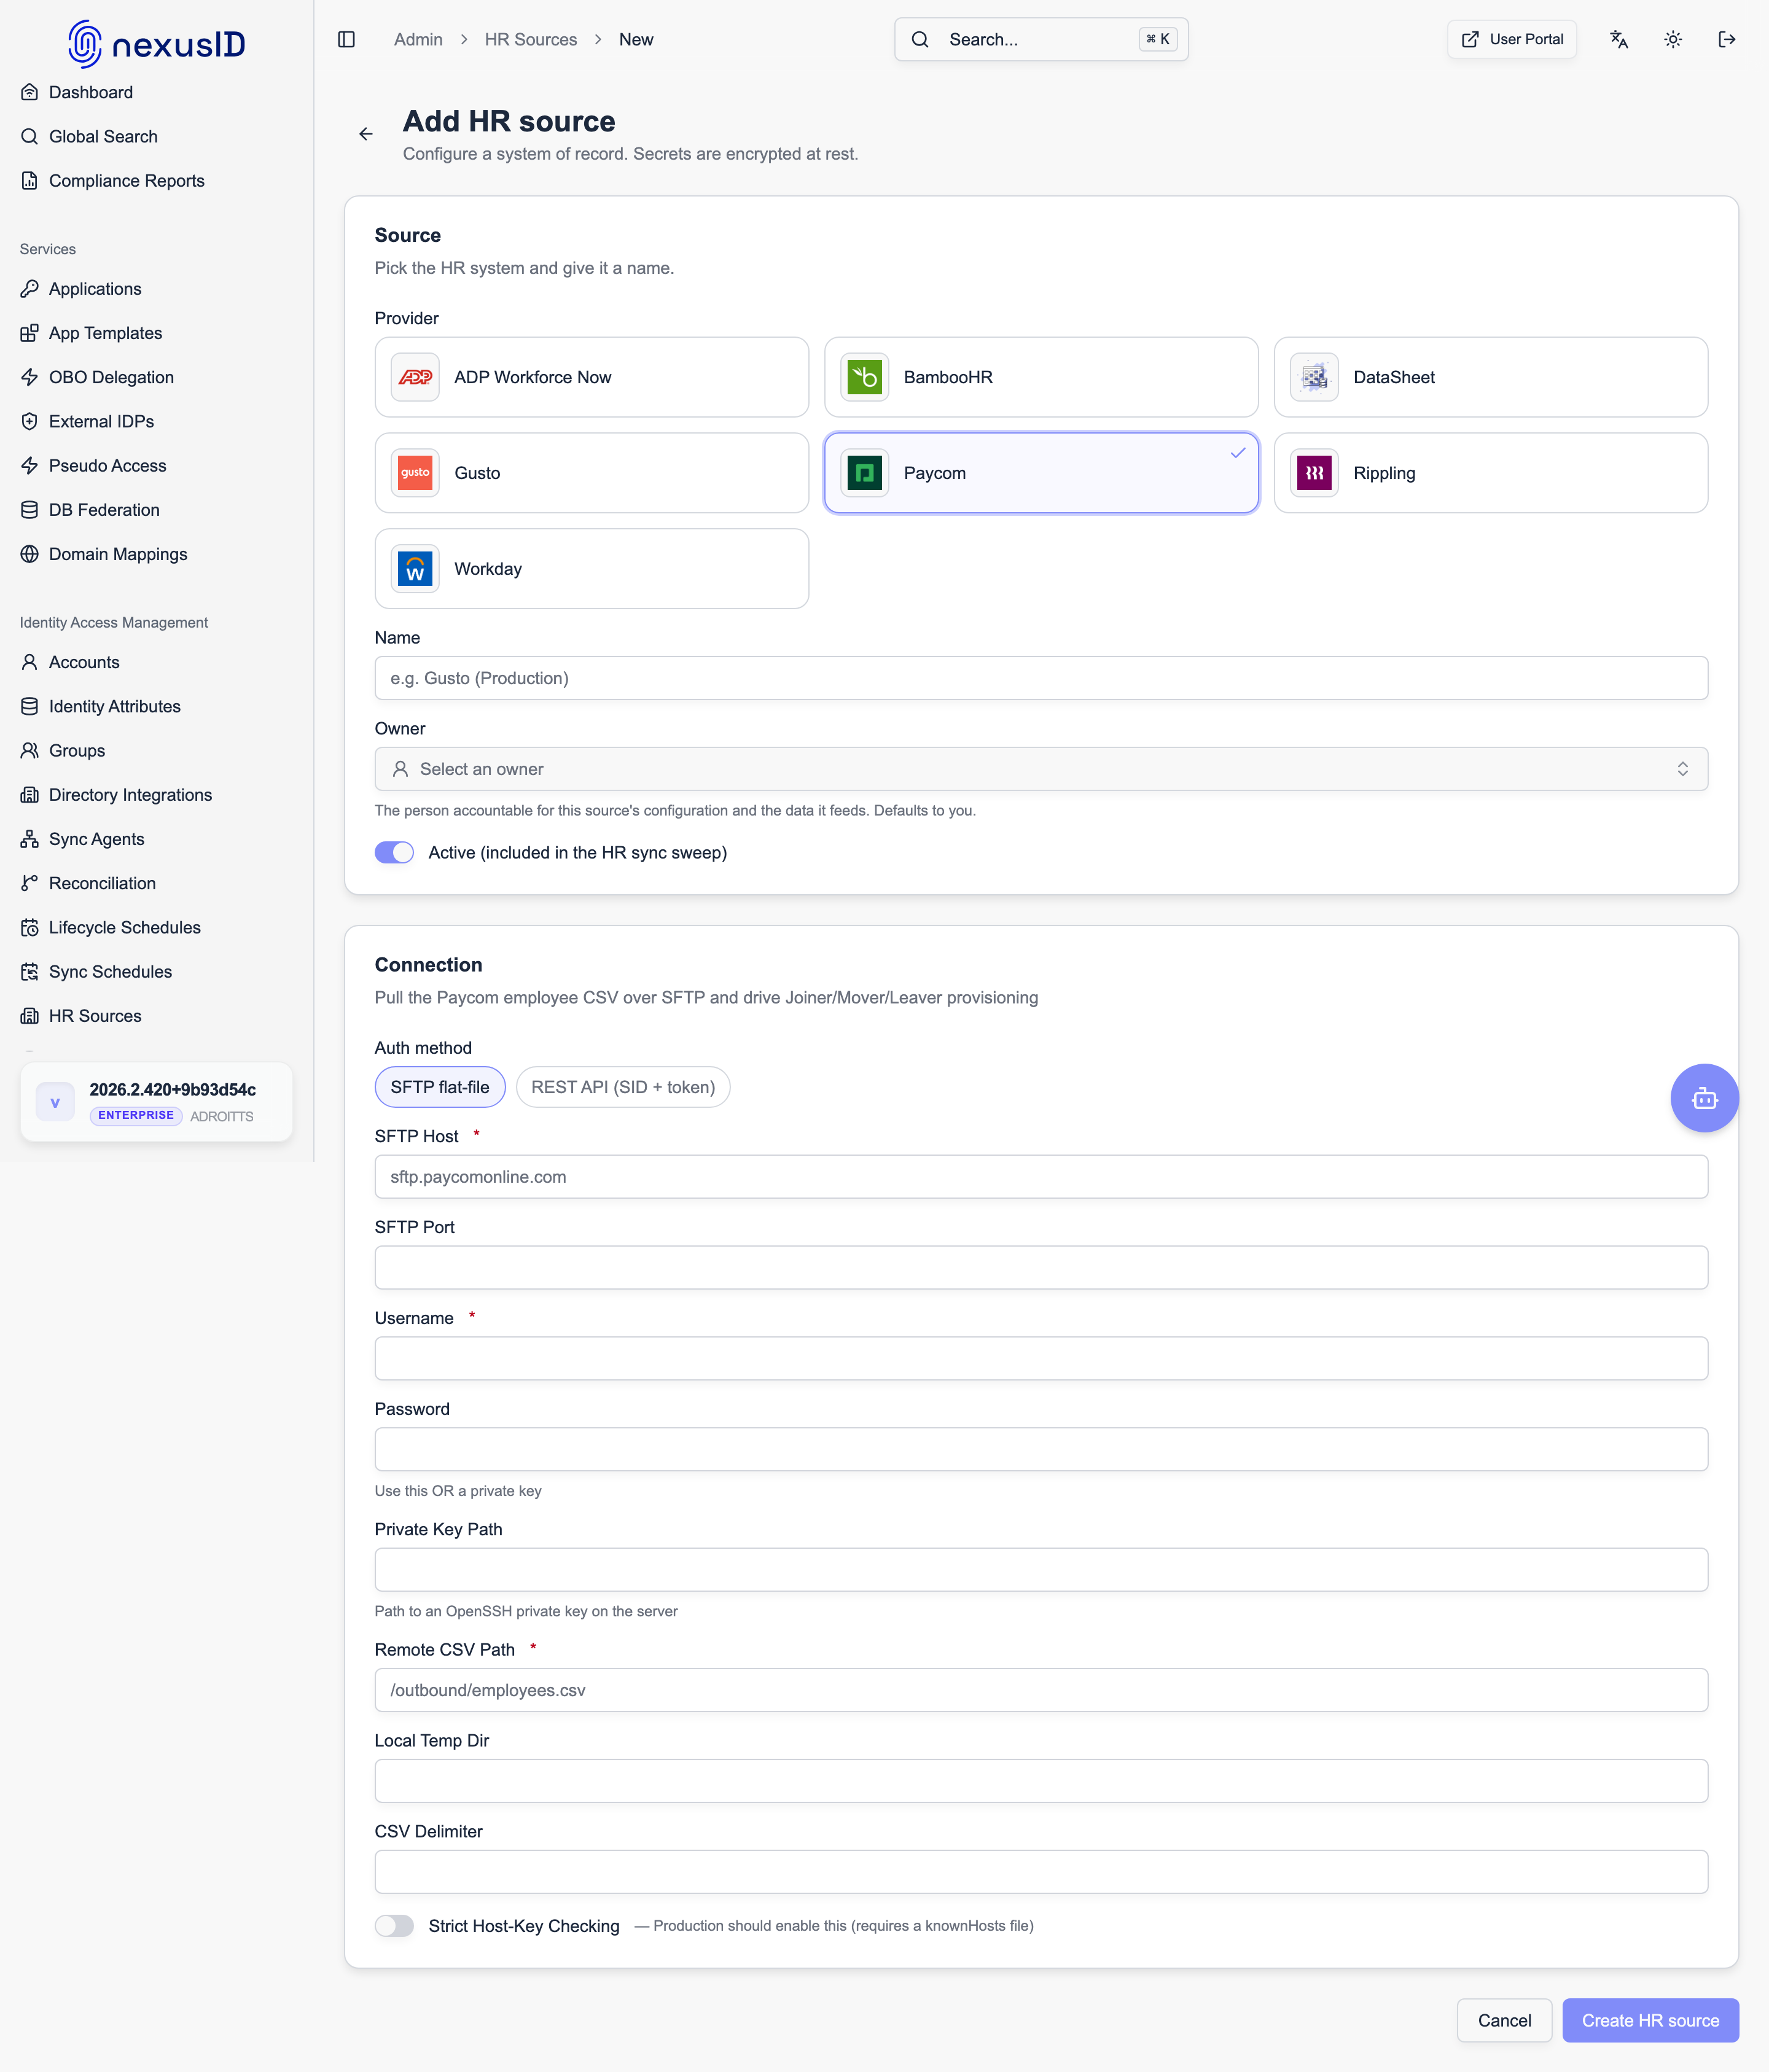1769x2072 pixels.
Task: Click the SFTP Host field
Action: pyautogui.click(x=1041, y=1177)
